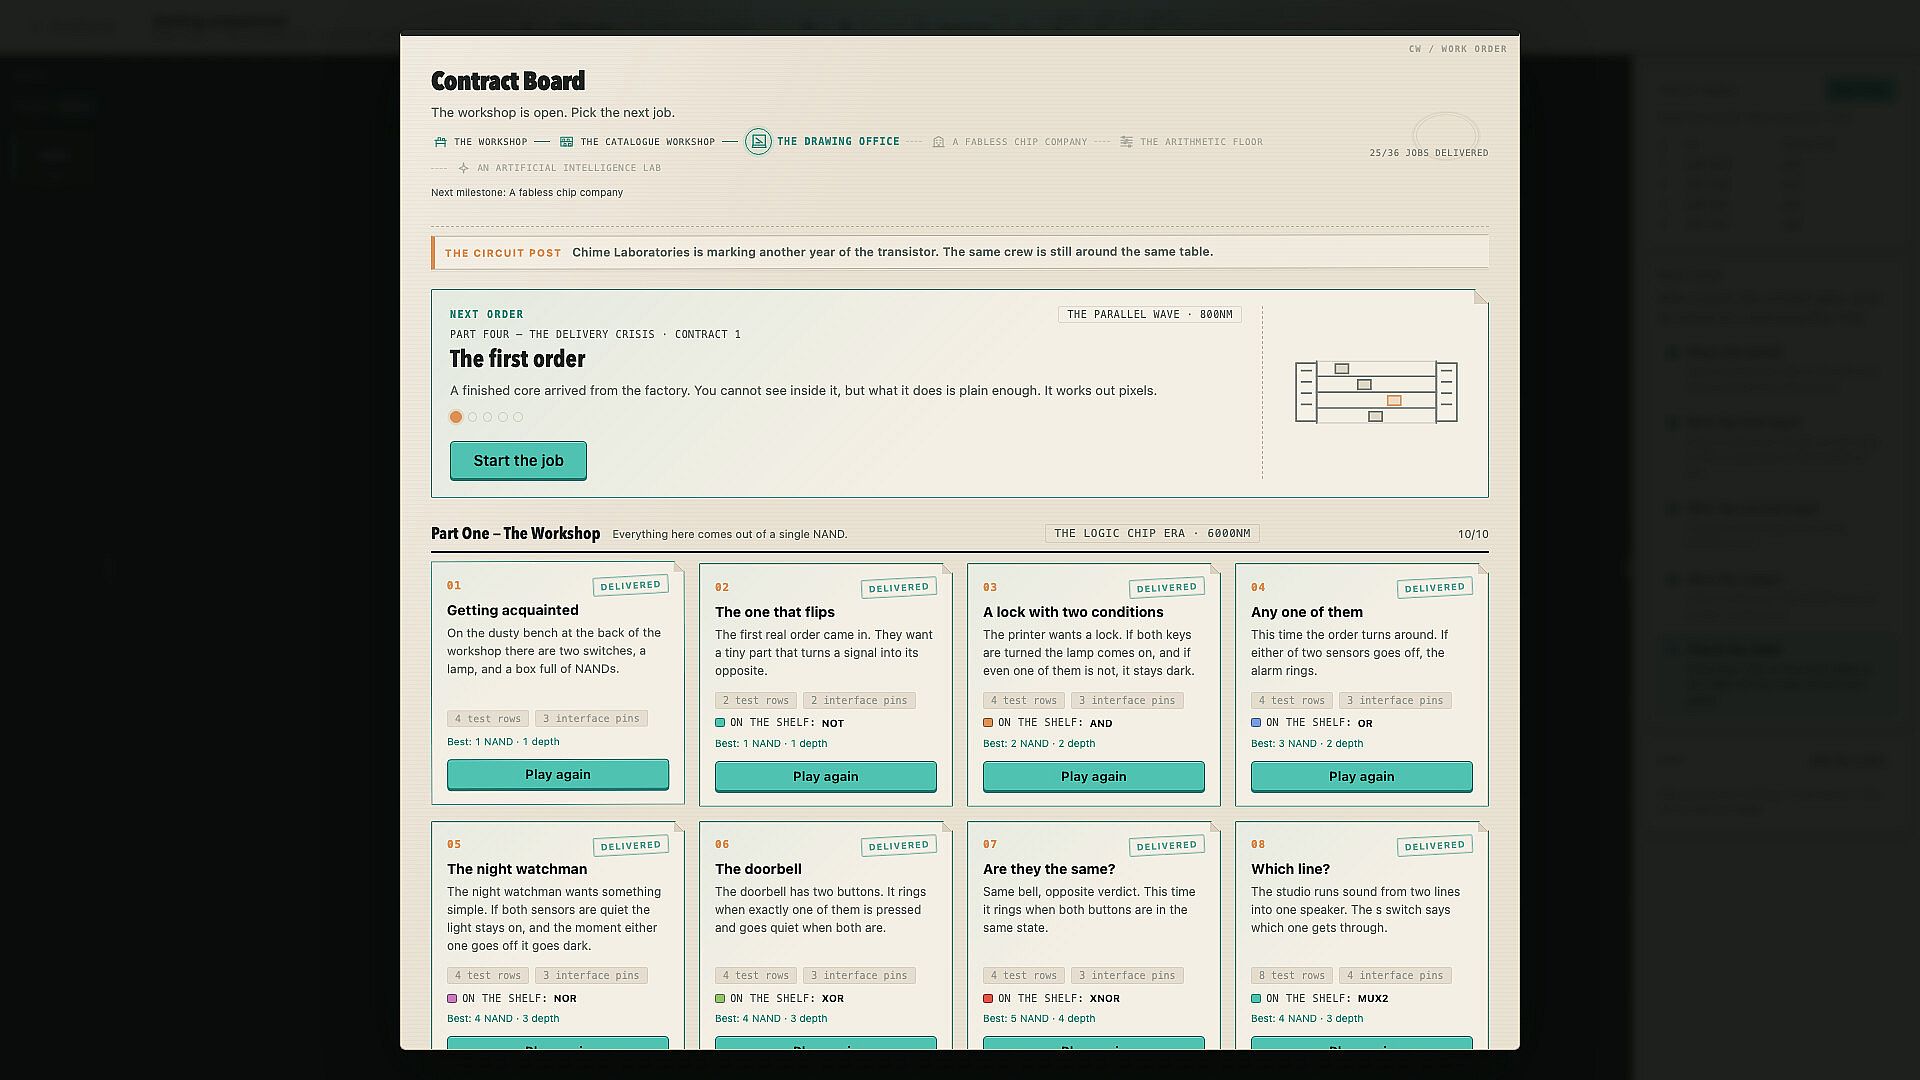Open The Drawing Office stage icon

[x=758, y=142]
